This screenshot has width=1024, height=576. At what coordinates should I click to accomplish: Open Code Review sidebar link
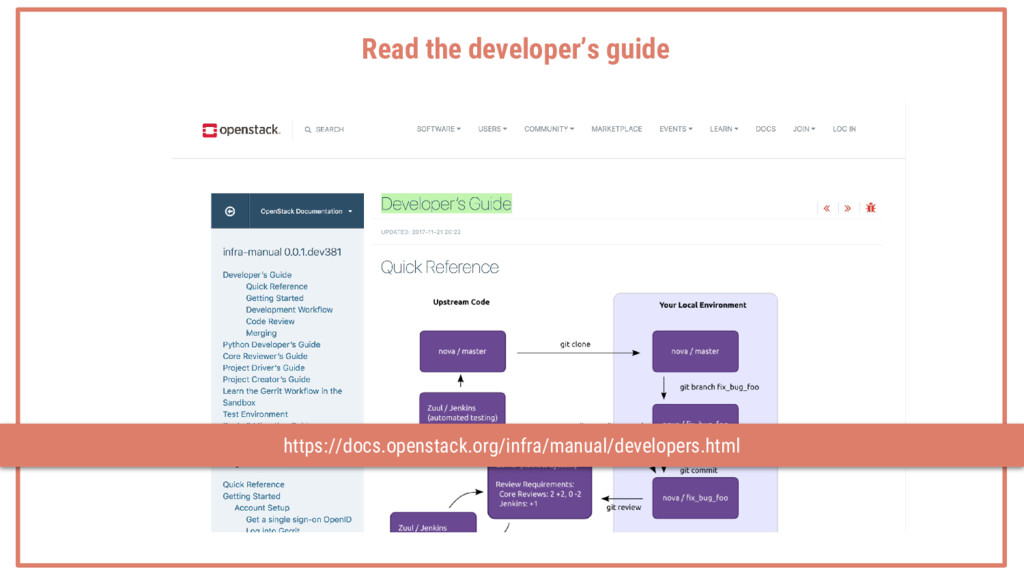(x=270, y=321)
